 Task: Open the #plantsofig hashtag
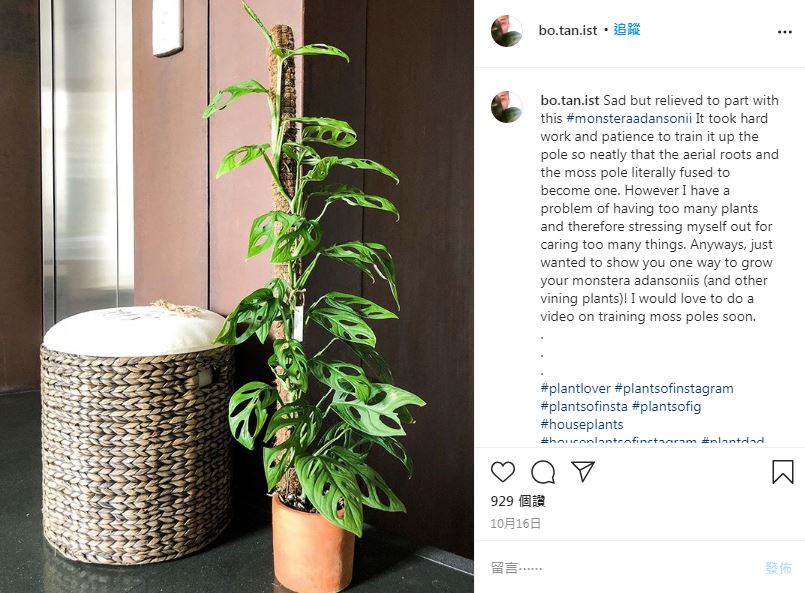pos(666,406)
